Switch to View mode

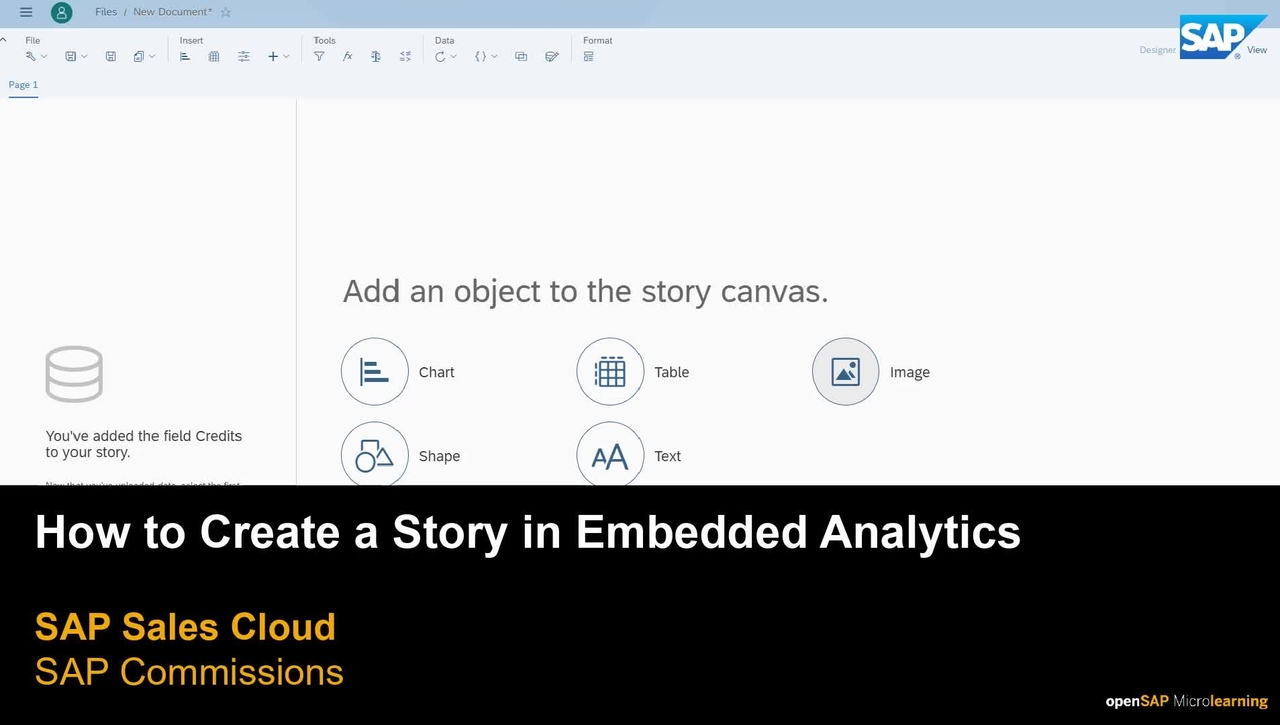(1257, 49)
